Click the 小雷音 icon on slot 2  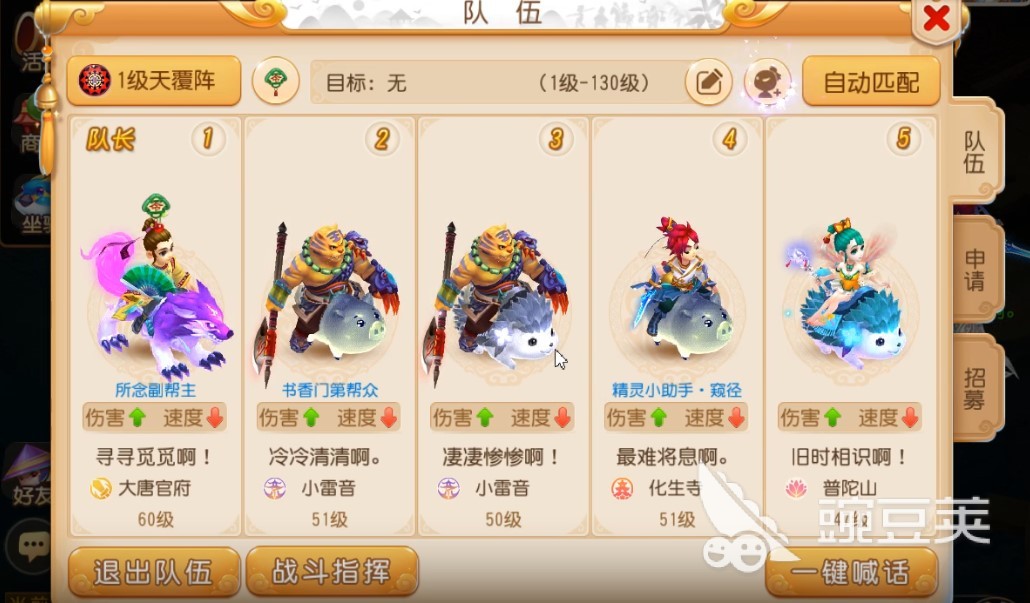click(274, 488)
